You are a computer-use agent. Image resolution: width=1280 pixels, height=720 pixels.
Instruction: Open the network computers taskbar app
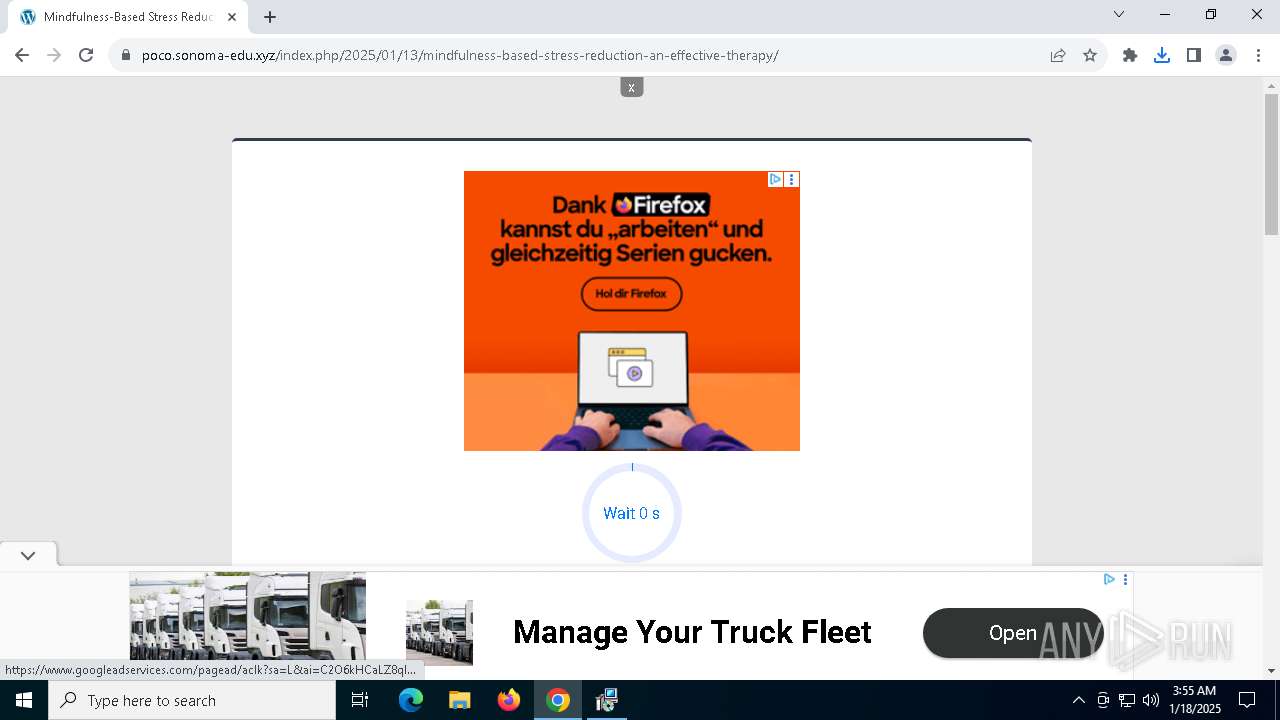[x=607, y=700]
